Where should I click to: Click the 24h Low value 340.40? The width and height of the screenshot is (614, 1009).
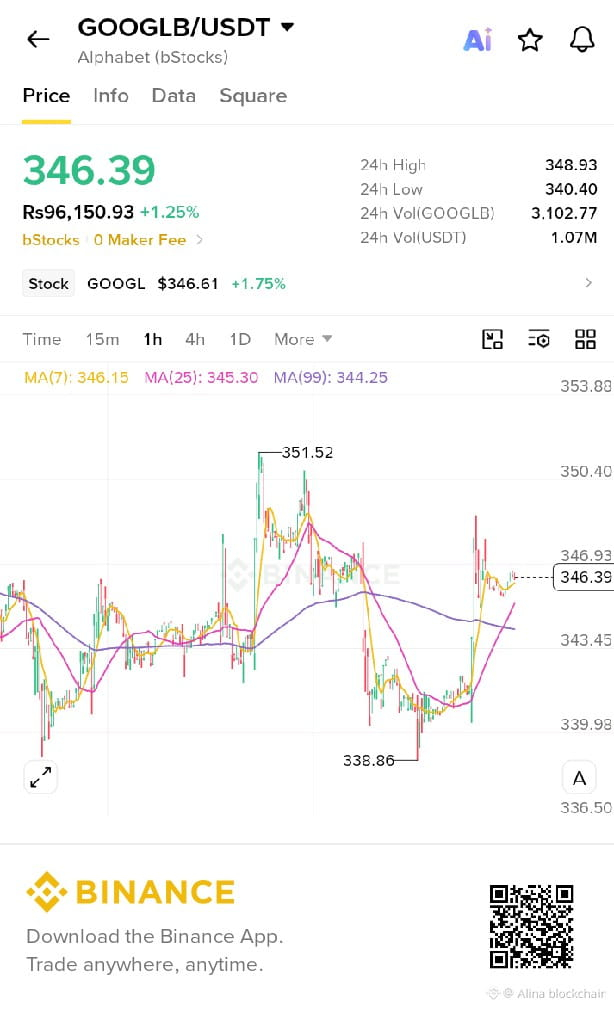tap(571, 189)
